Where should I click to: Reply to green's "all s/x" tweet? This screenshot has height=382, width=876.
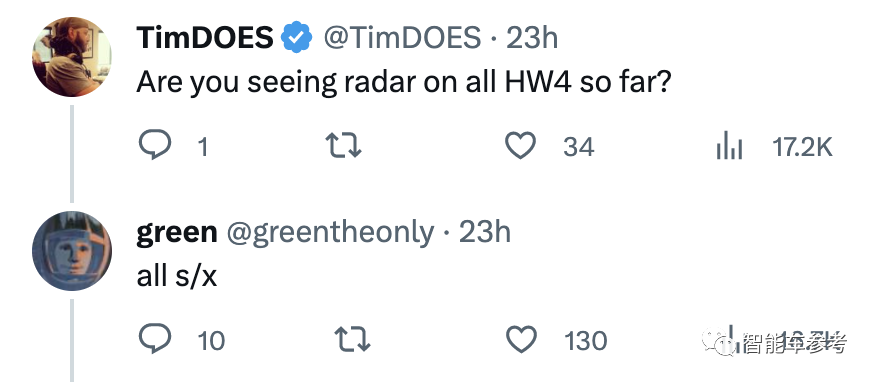click(154, 340)
